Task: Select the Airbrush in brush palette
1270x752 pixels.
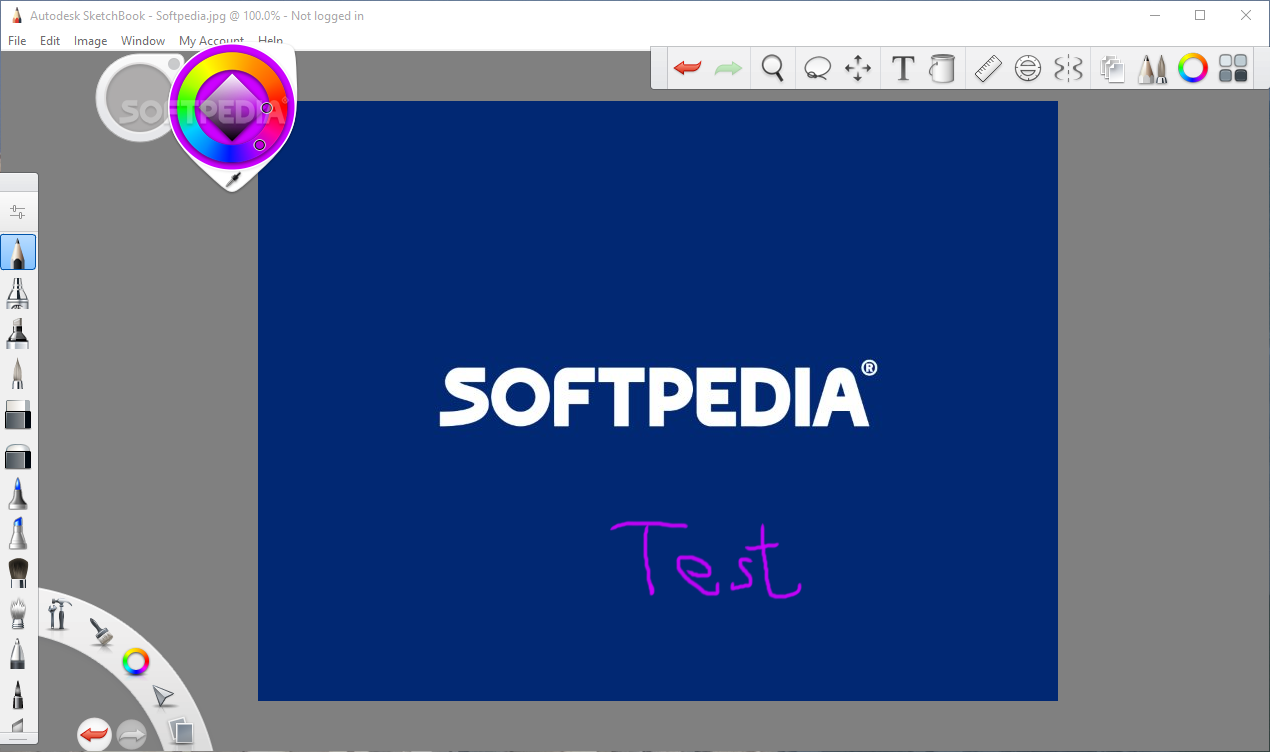Action: point(18,293)
